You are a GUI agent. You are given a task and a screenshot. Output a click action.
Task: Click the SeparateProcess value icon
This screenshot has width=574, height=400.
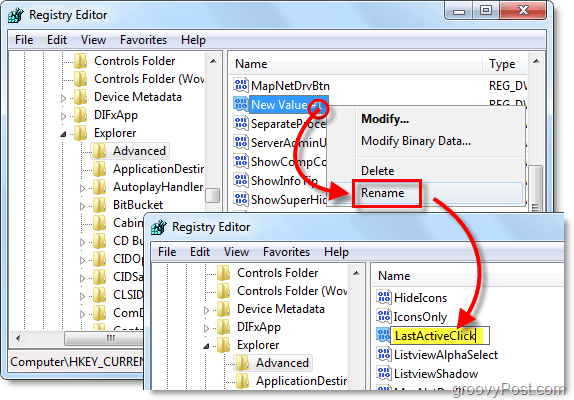coord(241,123)
